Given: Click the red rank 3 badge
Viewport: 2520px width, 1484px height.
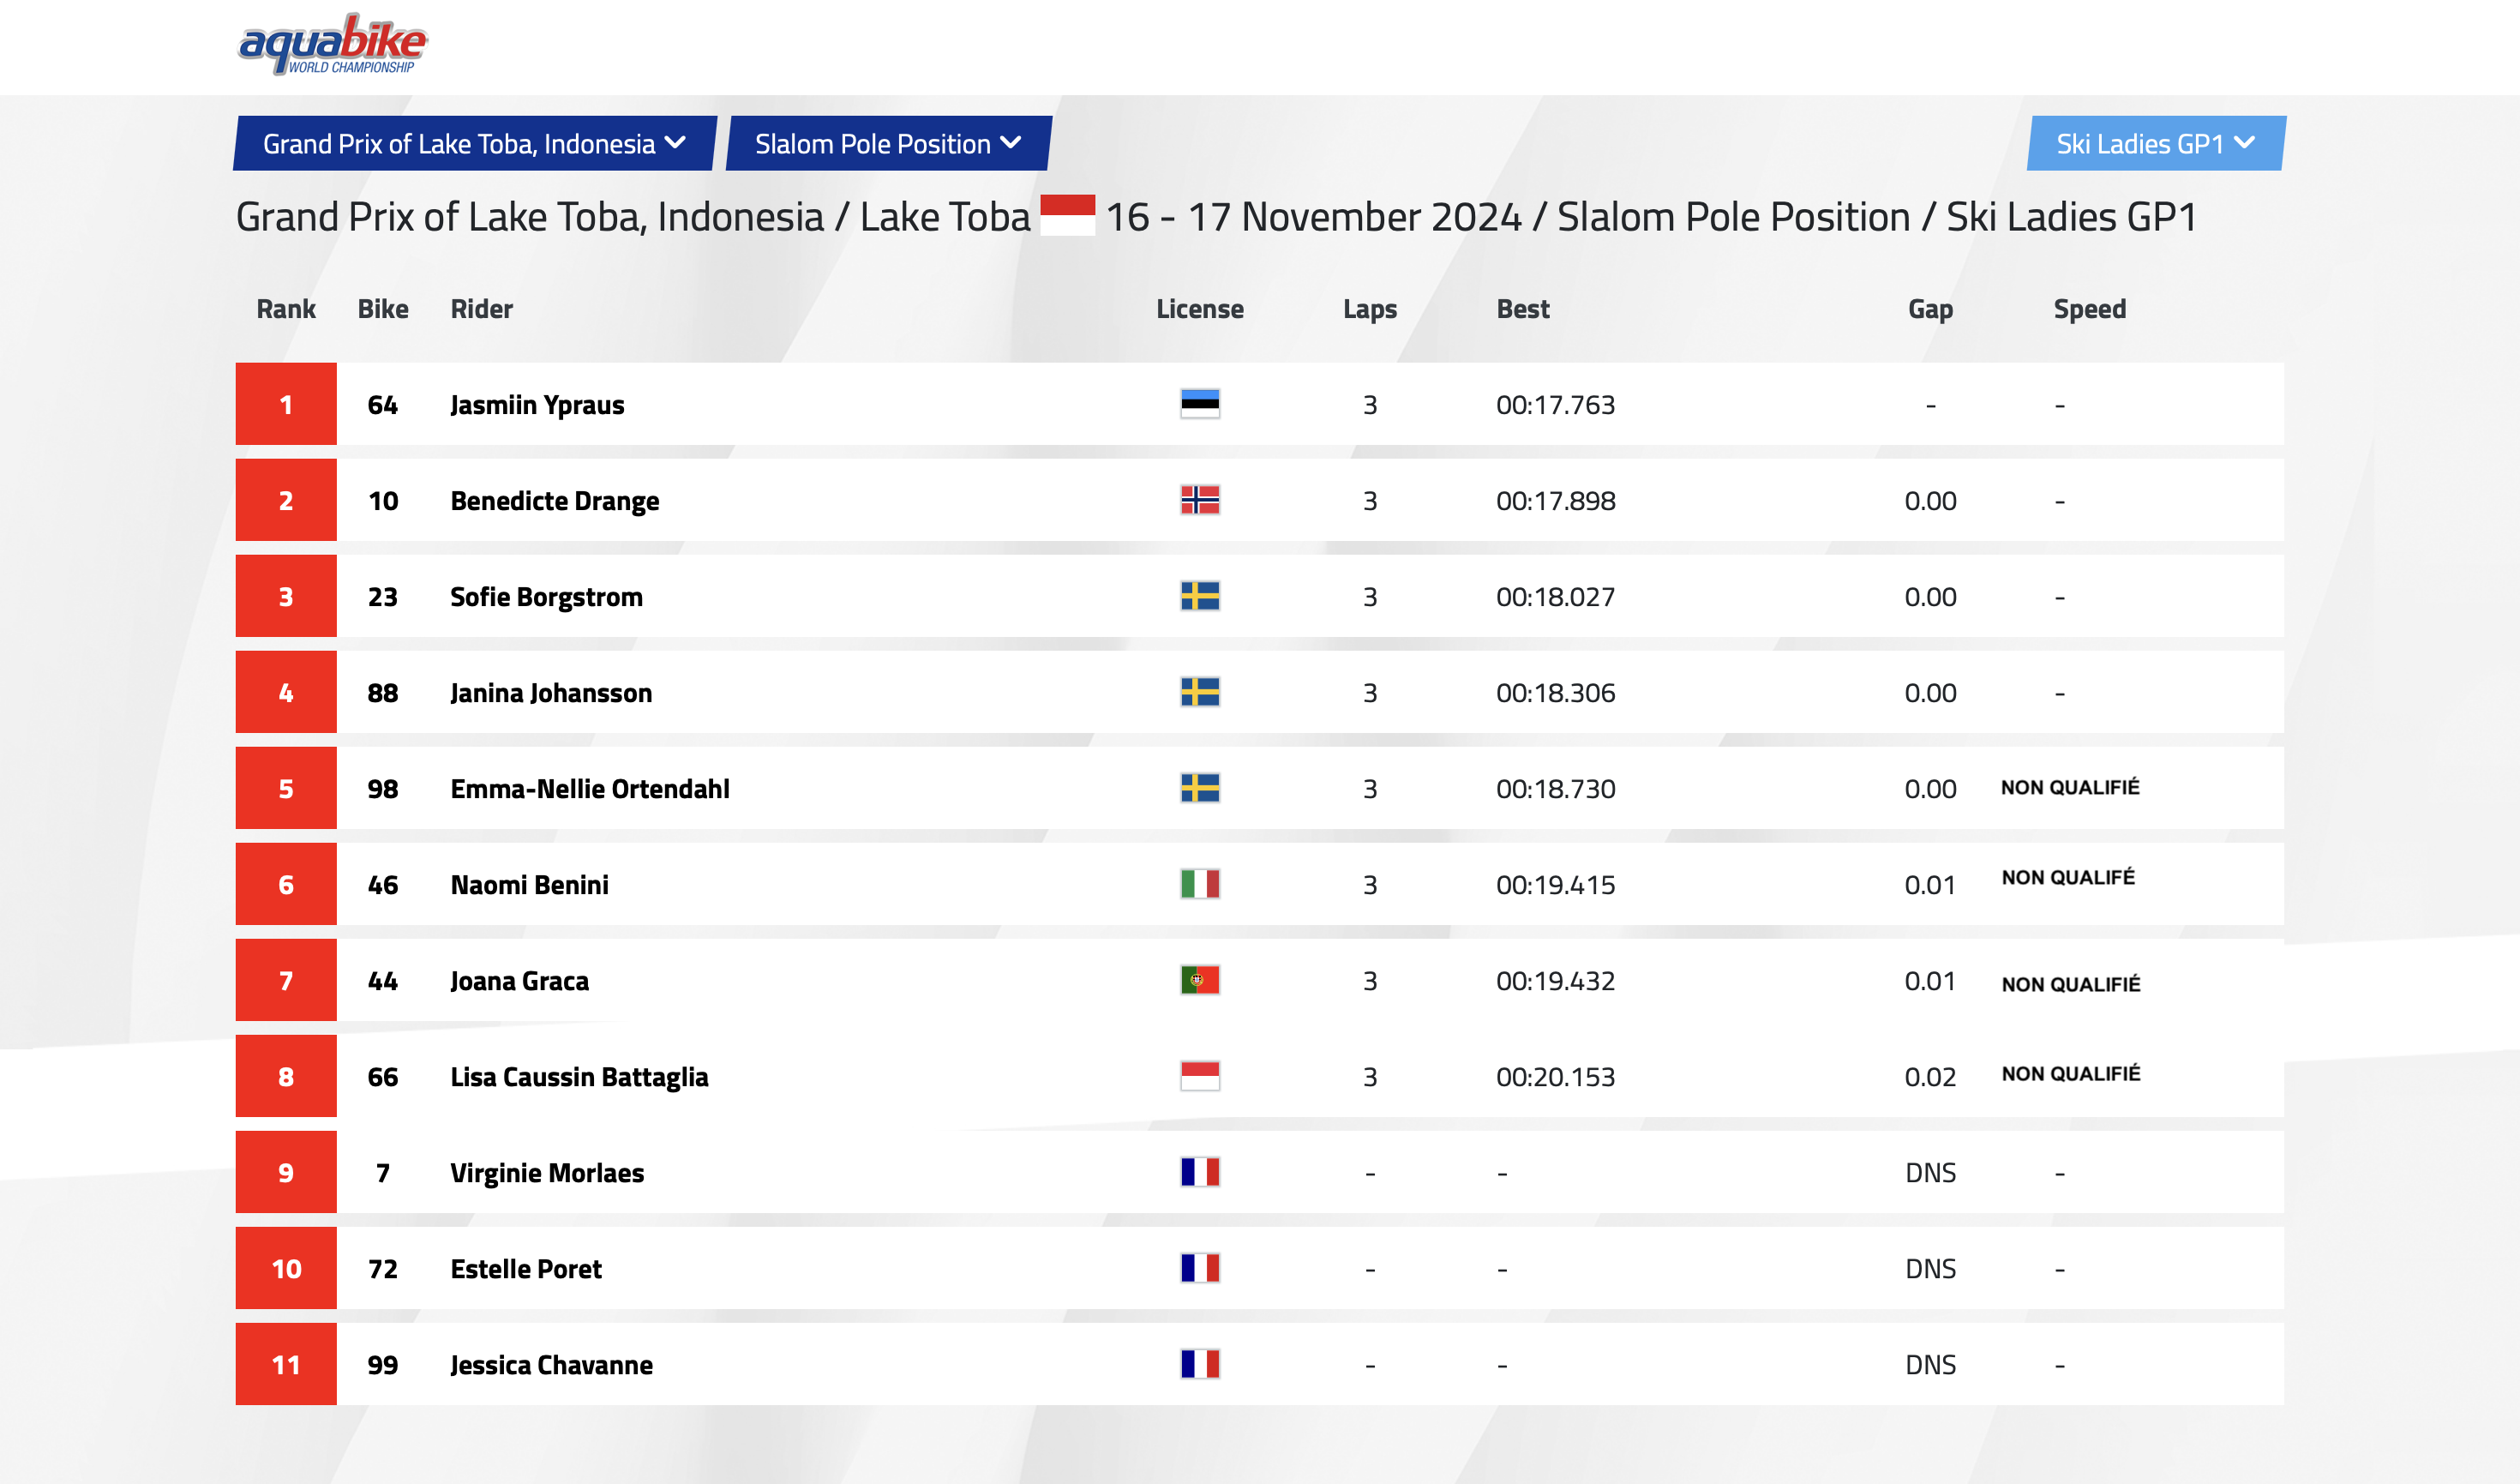Looking at the screenshot, I should [286, 596].
